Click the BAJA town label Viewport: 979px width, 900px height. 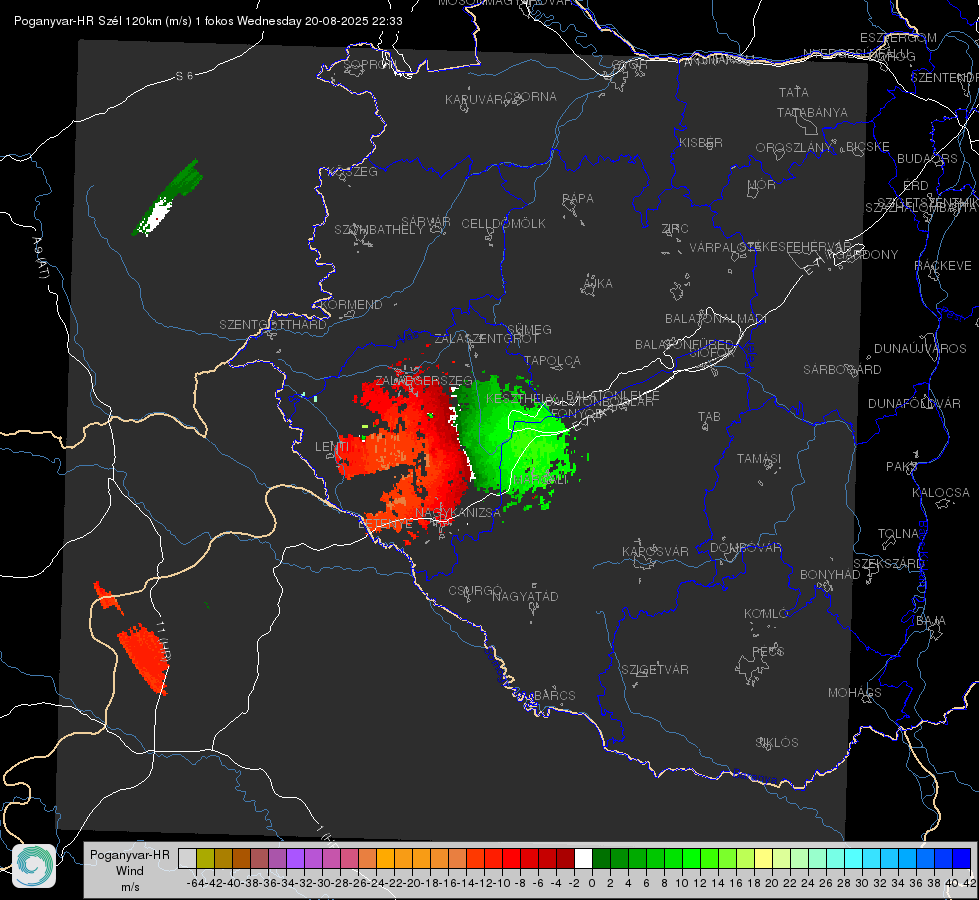pyautogui.click(x=931, y=621)
